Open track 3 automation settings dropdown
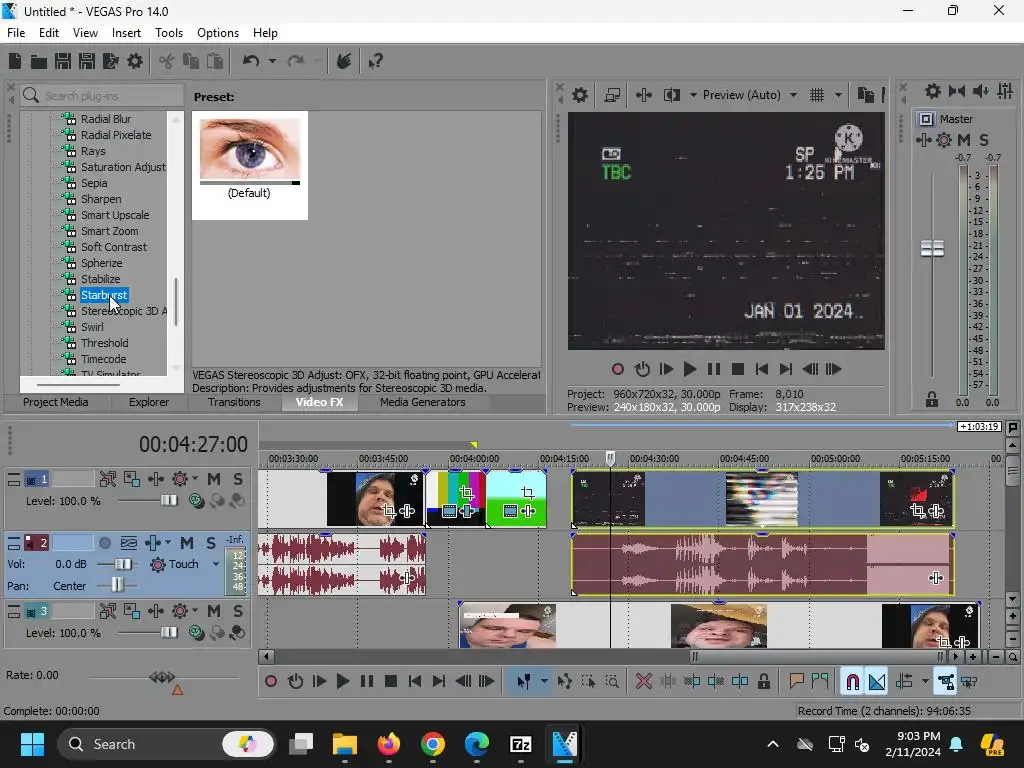 click(195, 611)
